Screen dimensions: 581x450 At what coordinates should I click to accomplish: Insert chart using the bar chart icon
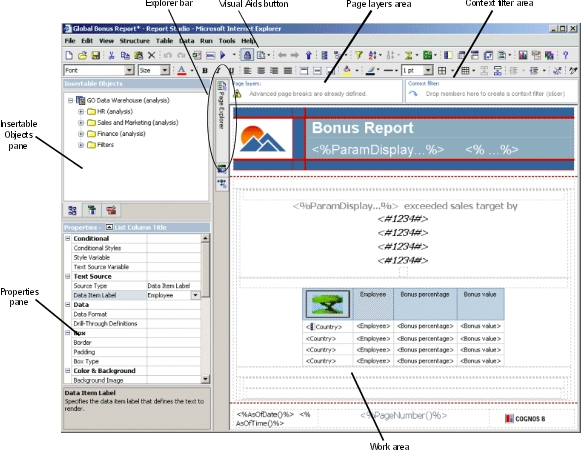[x=523, y=56]
